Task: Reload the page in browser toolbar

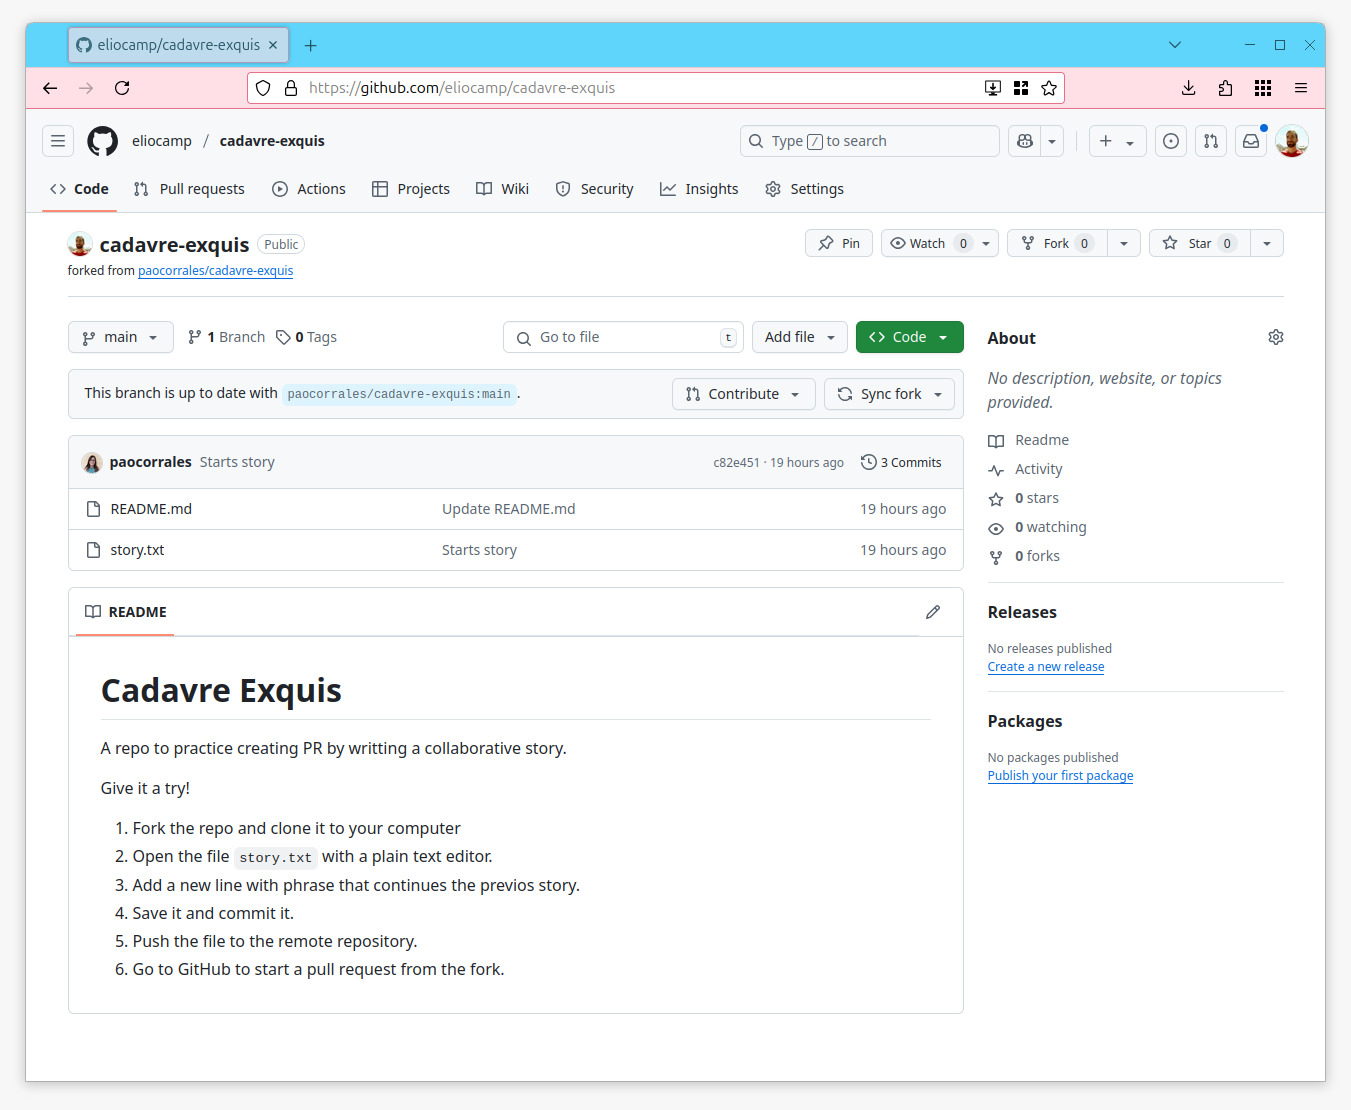Action: pos(122,88)
